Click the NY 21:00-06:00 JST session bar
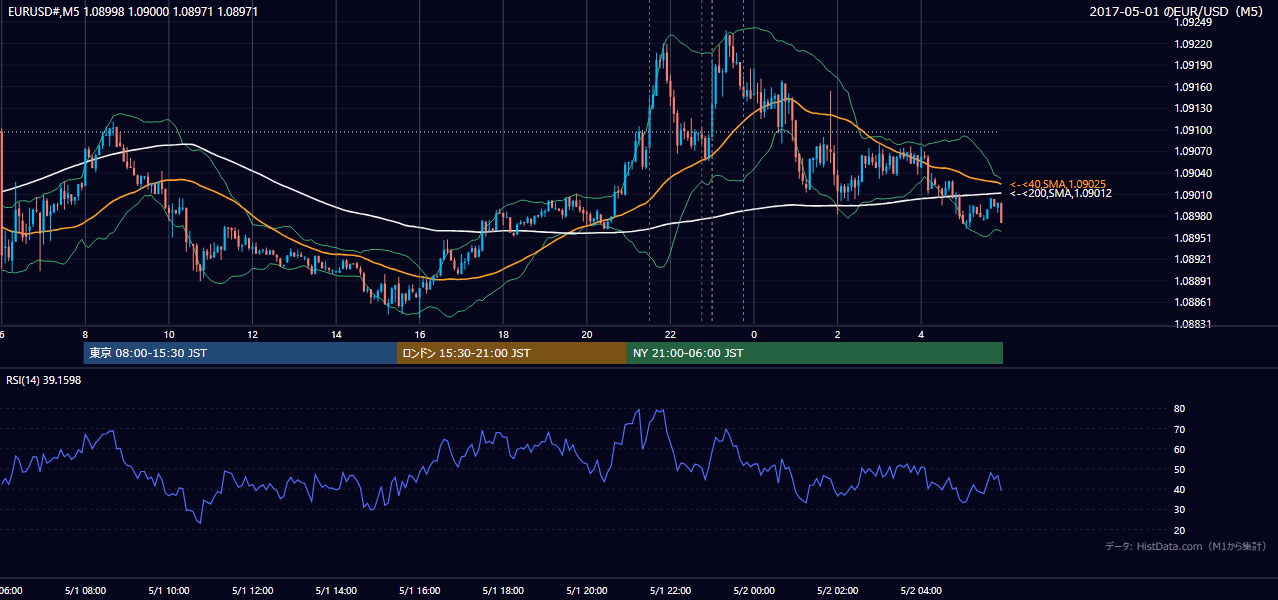This screenshot has height=600, width=1278. pyautogui.click(x=815, y=353)
